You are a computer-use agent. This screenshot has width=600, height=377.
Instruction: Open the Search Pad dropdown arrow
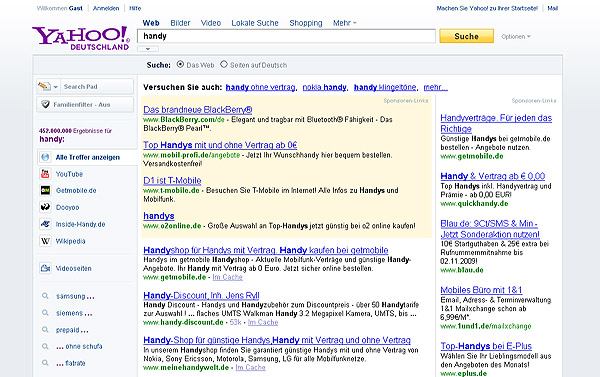click(55, 86)
